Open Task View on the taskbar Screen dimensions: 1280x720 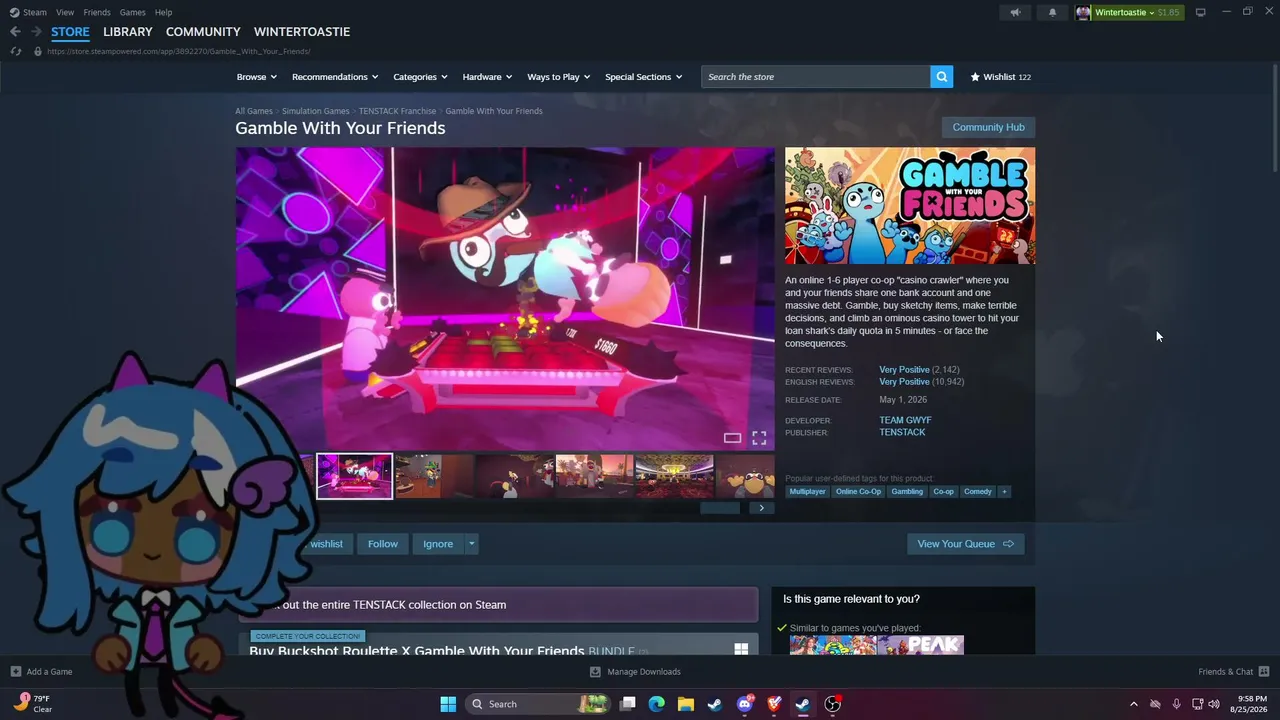click(x=627, y=704)
